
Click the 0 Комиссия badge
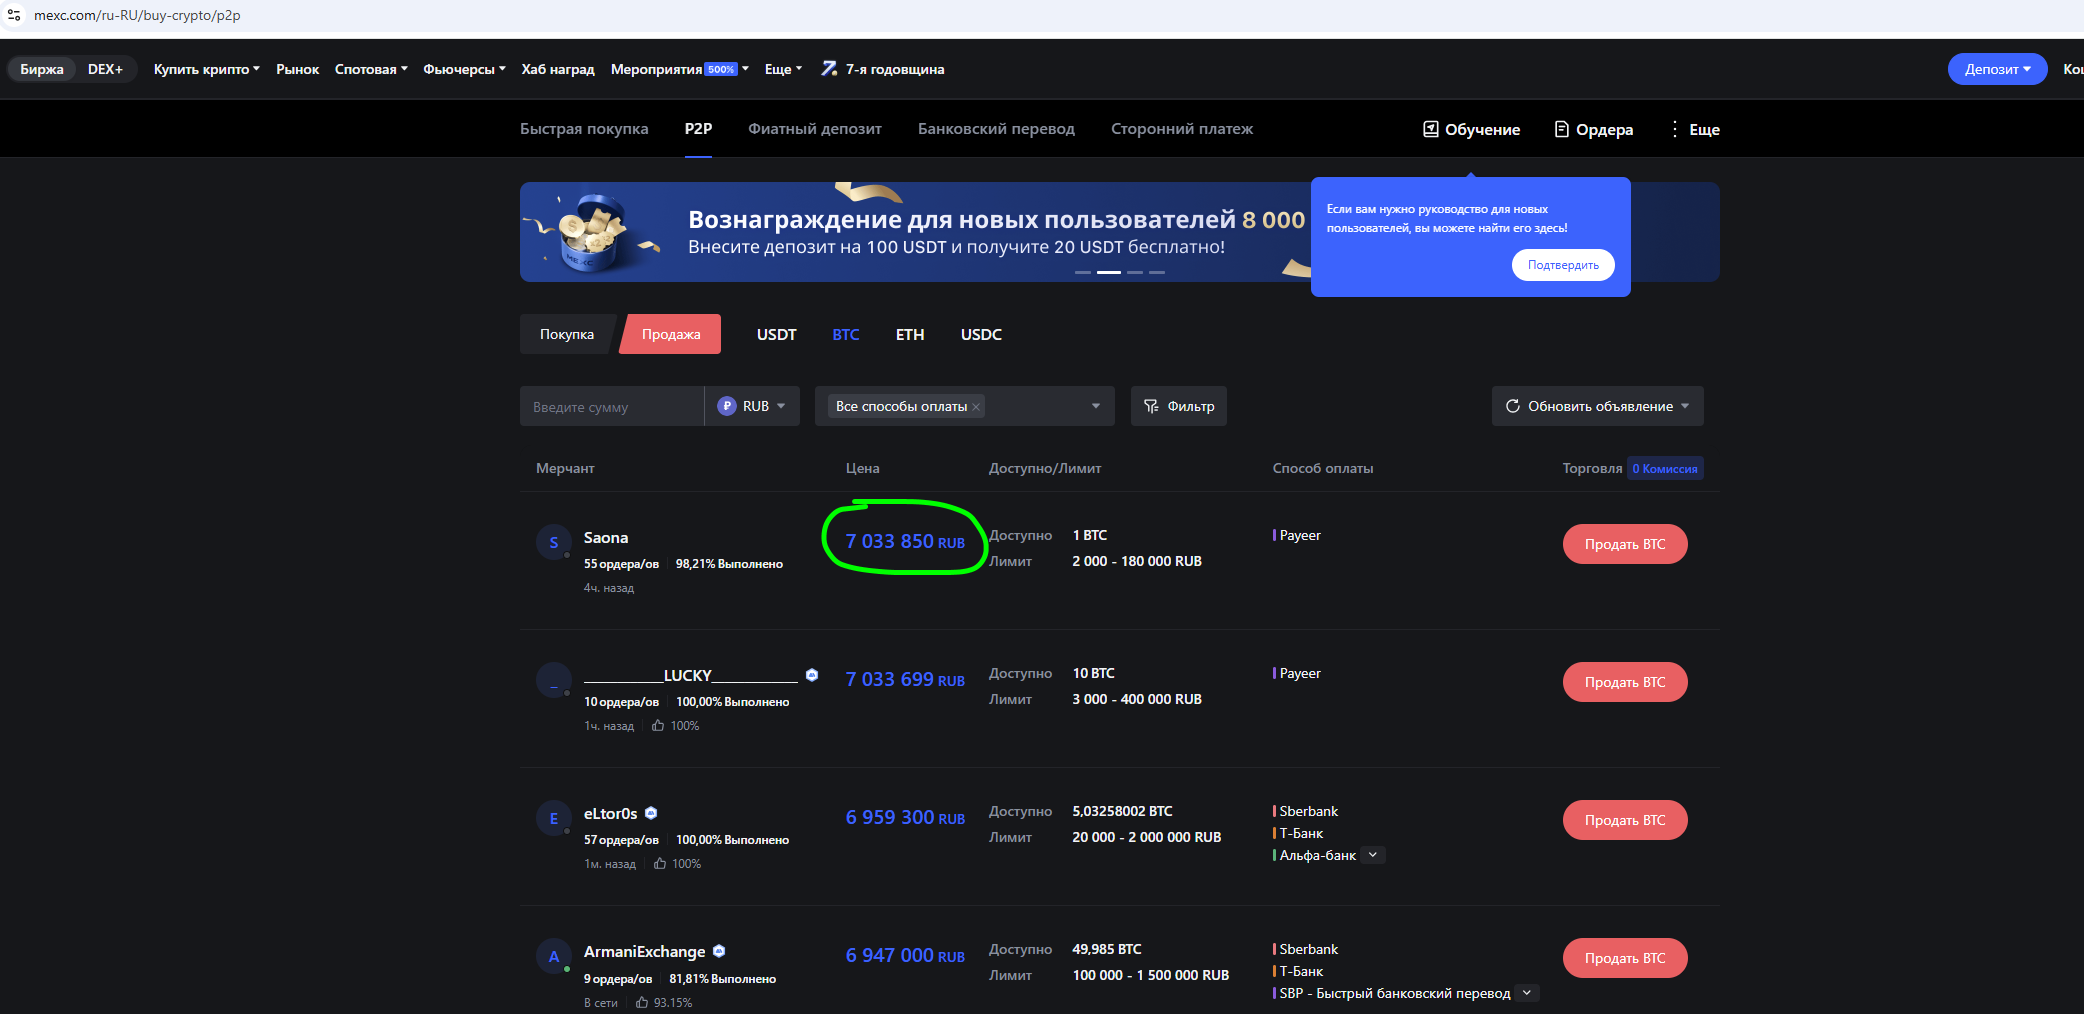[x=1665, y=468]
